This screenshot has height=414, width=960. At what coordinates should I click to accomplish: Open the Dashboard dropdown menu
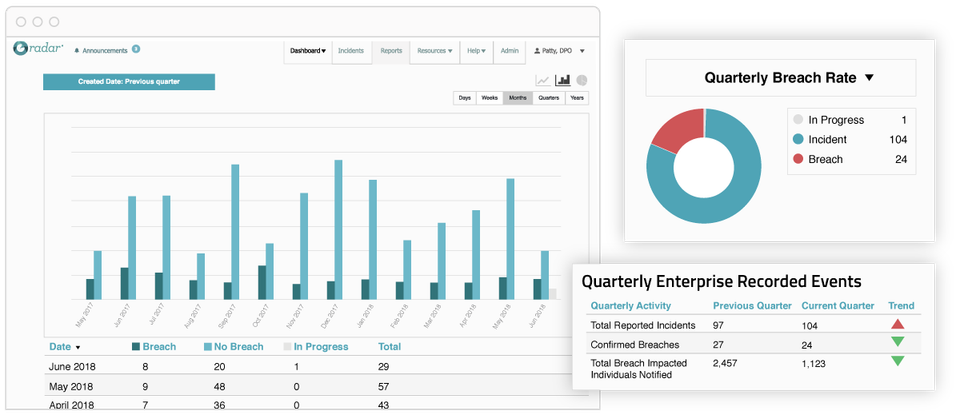(x=308, y=51)
